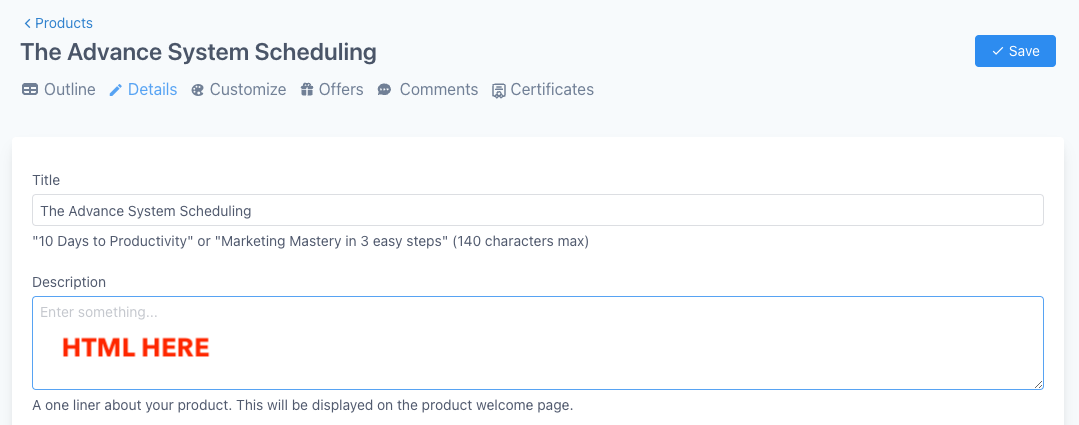Open the Offers tab

click(x=341, y=90)
